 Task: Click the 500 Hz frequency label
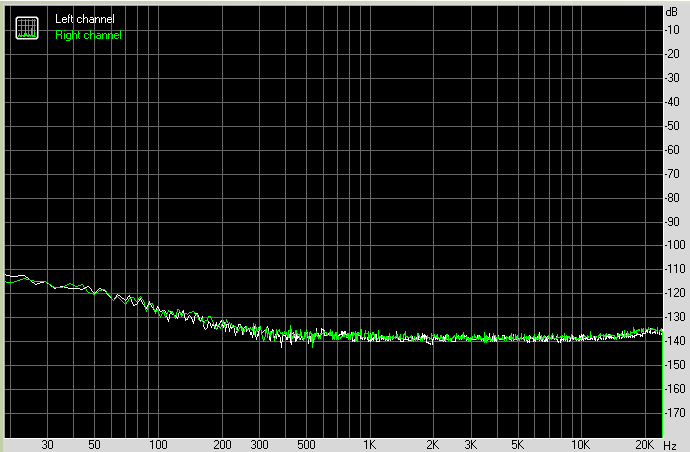[305, 444]
